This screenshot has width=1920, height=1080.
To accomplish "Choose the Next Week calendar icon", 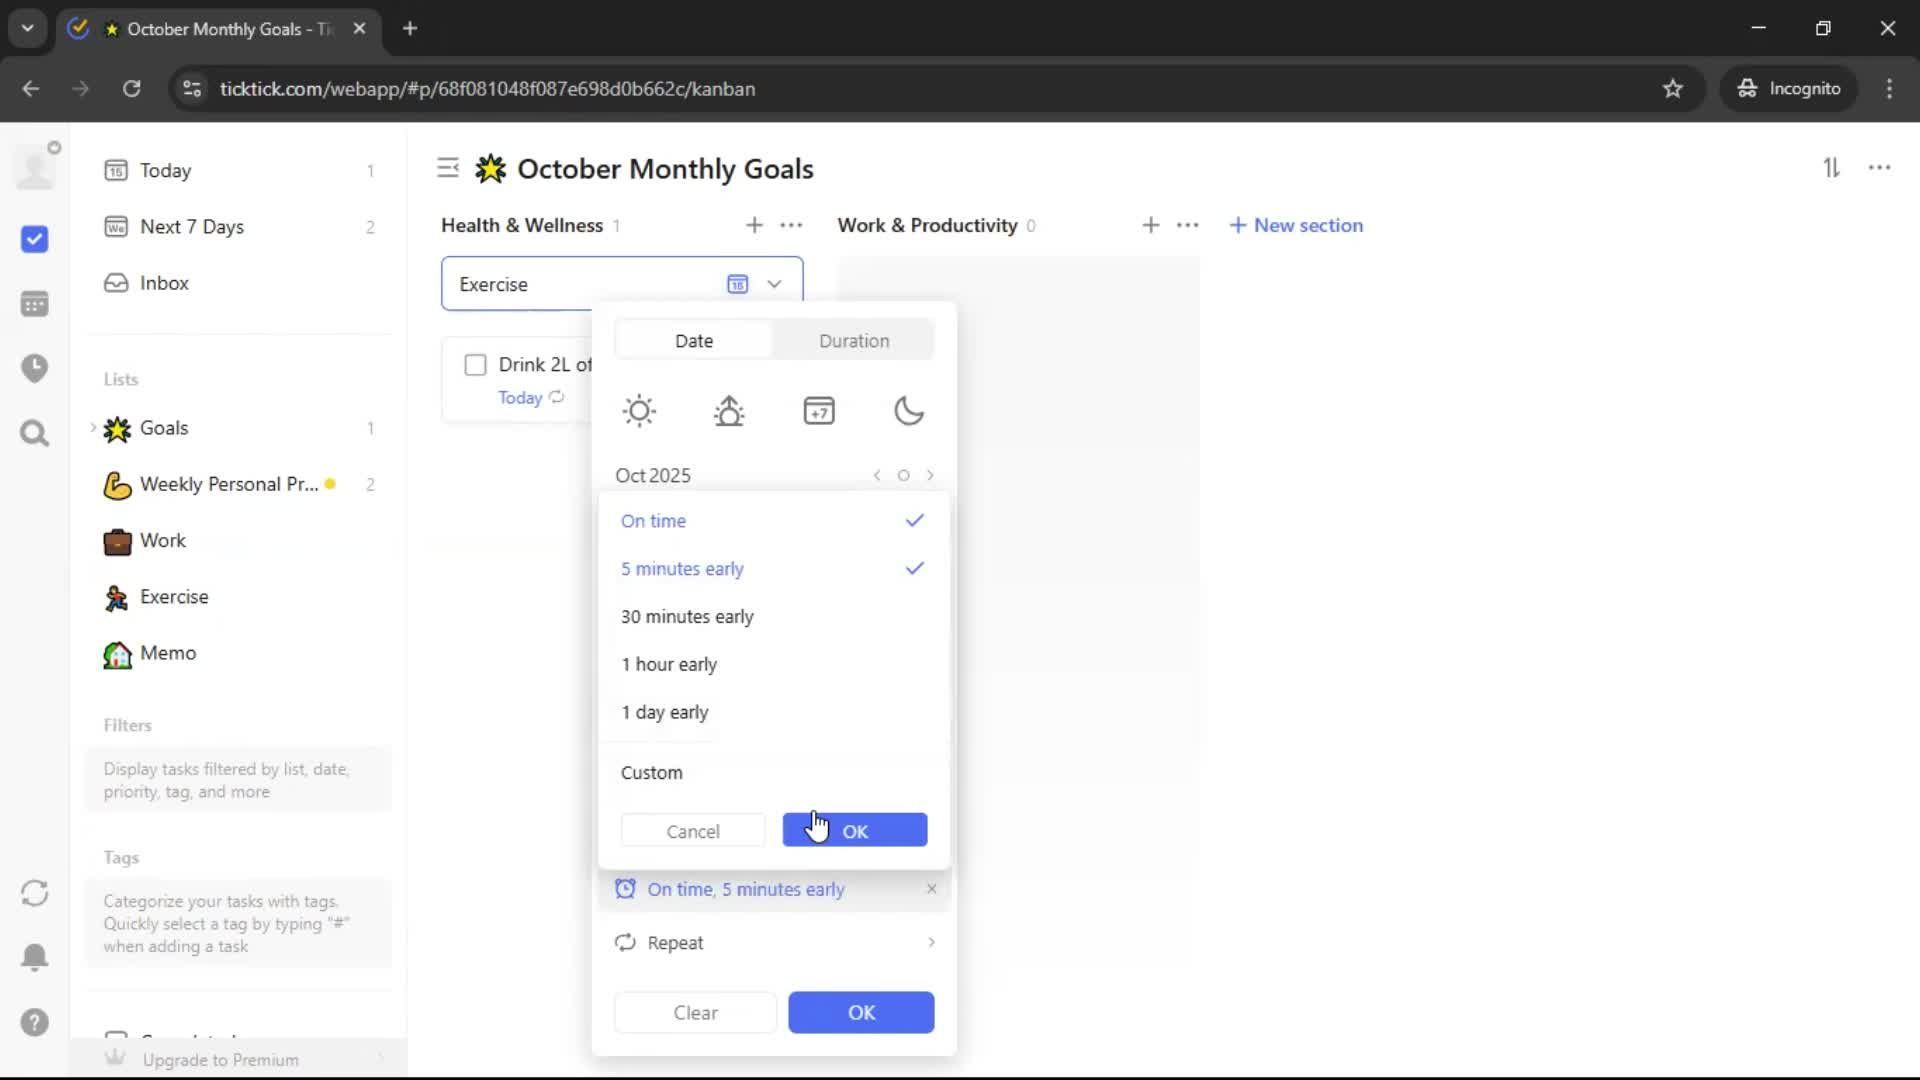I will tap(819, 411).
